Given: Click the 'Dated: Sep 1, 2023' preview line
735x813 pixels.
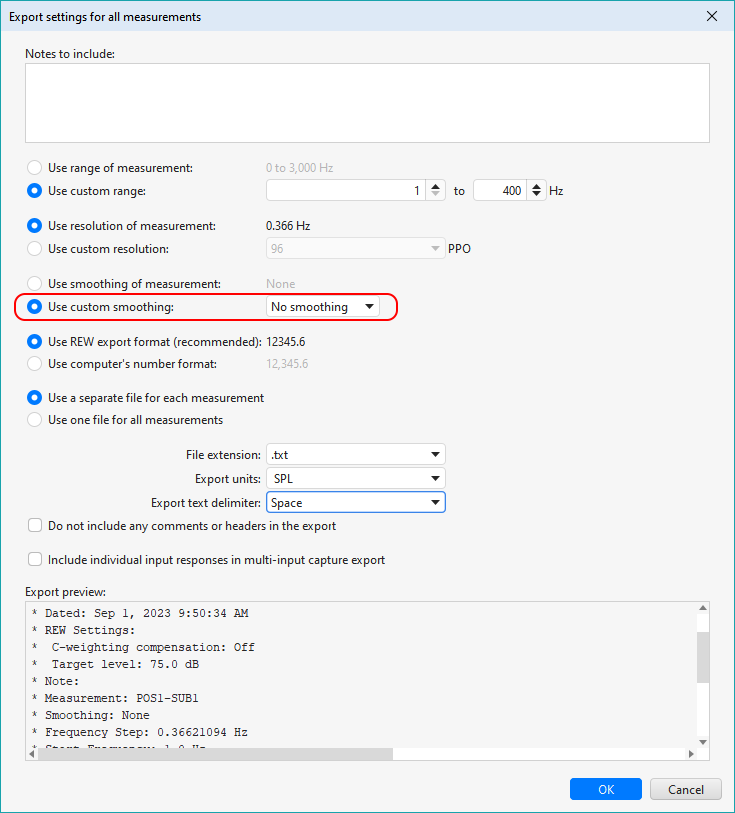Looking at the screenshot, I should click(x=140, y=613).
